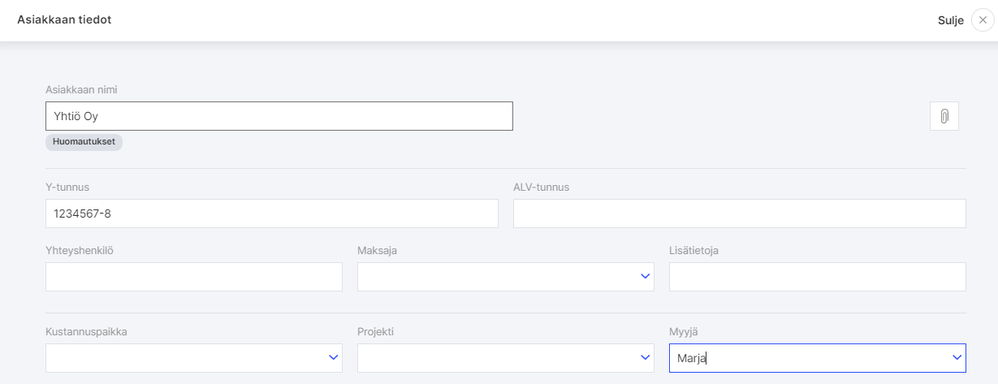The height and width of the screenshot is (384, 998).
Task: Click the Yhteyshenkilö text box
Action: point(194,277)
